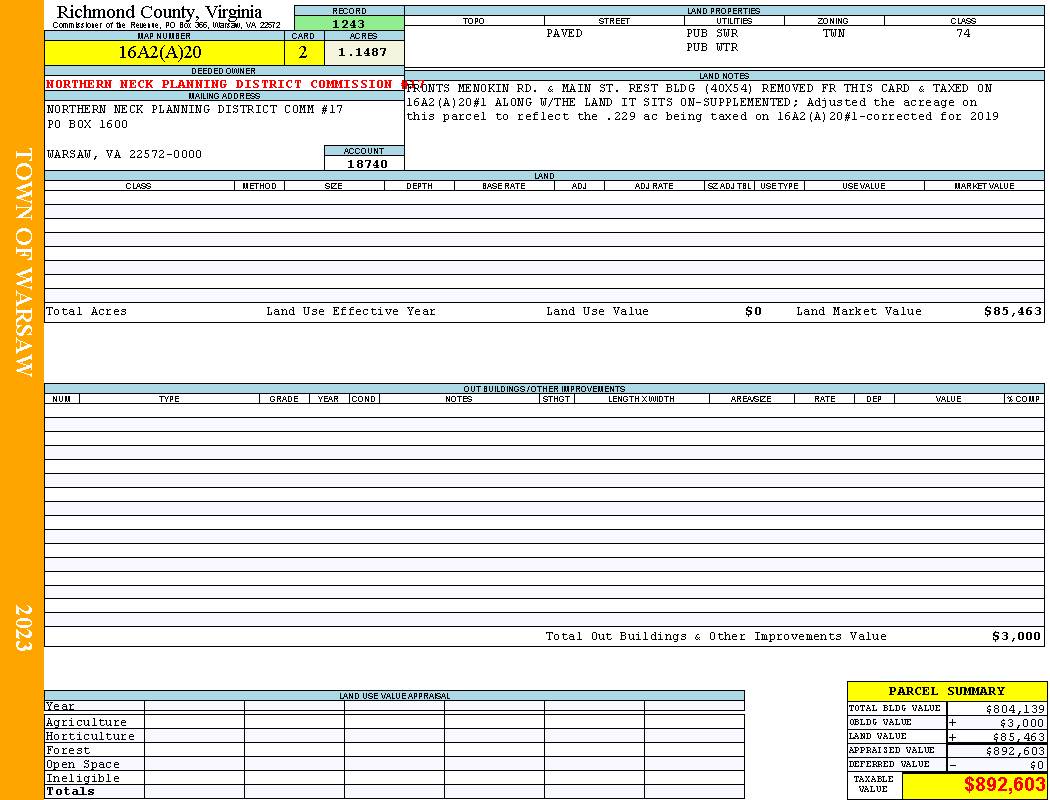1050x800 pixels.
Task: Click the Open Space row label
Action: (x=82, y=765)
